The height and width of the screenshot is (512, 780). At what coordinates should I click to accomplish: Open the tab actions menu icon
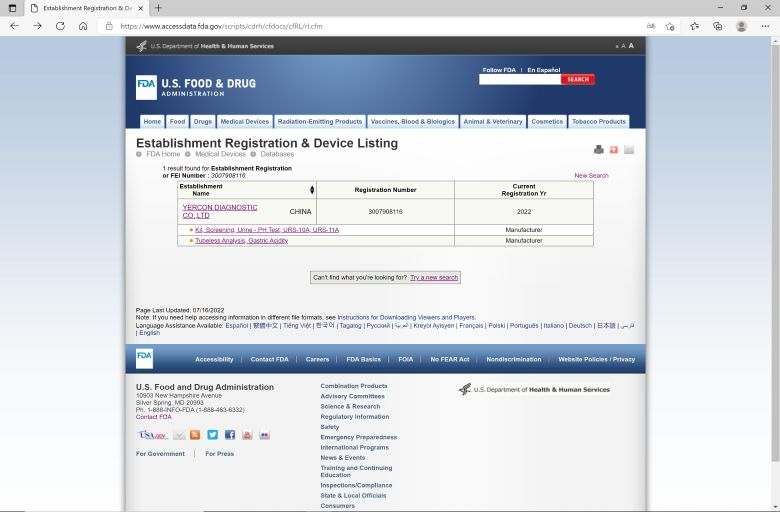(x=12, y=8)
